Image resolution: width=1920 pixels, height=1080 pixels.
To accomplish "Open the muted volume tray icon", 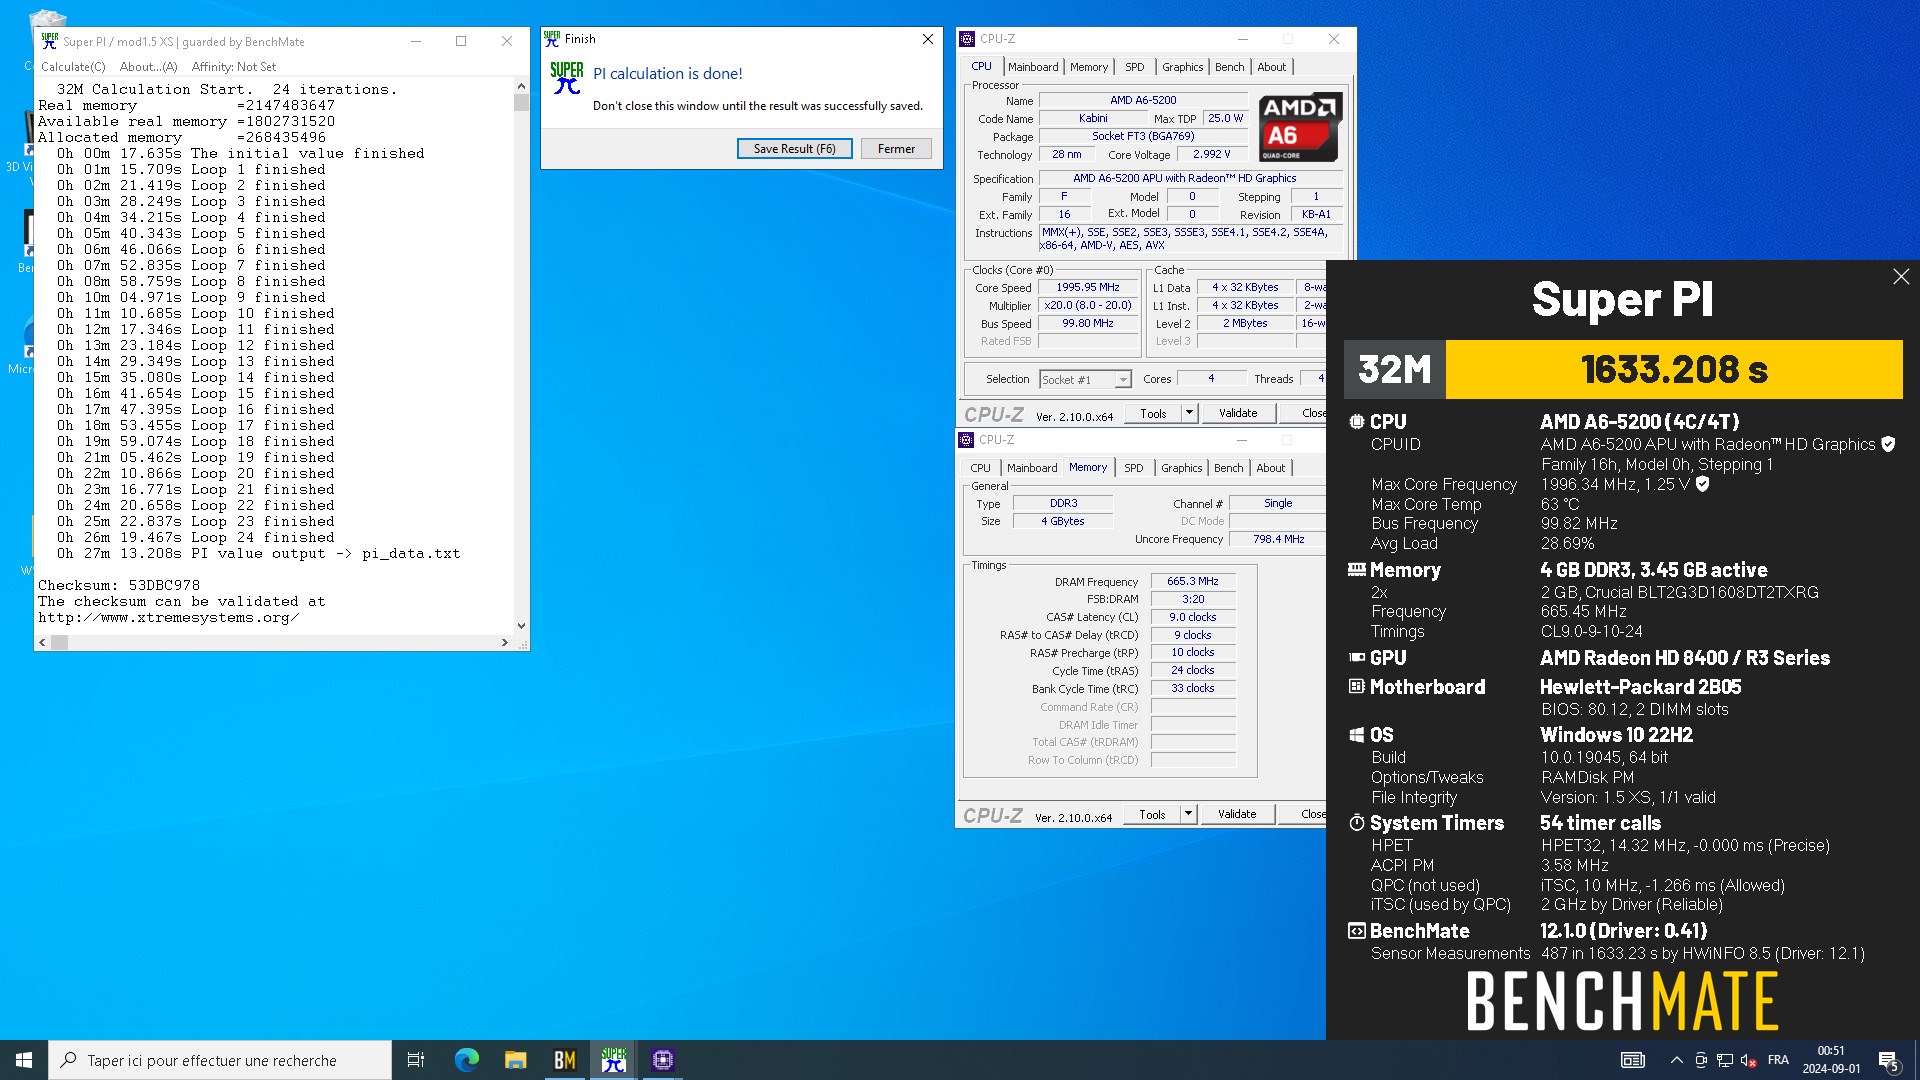I will pos(1748,1060).
